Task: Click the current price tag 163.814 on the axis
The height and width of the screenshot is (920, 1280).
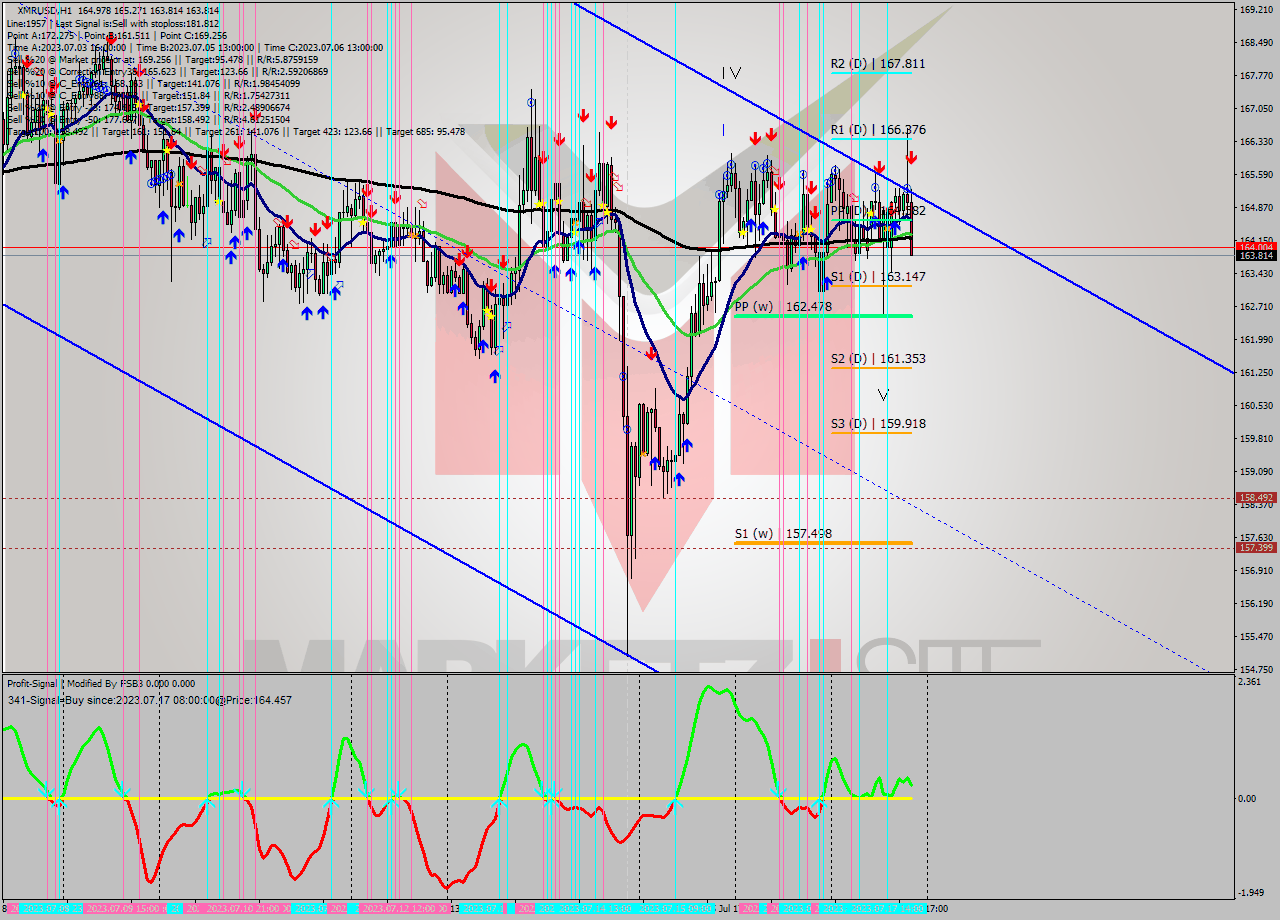Action: [x=1255, y=256]
